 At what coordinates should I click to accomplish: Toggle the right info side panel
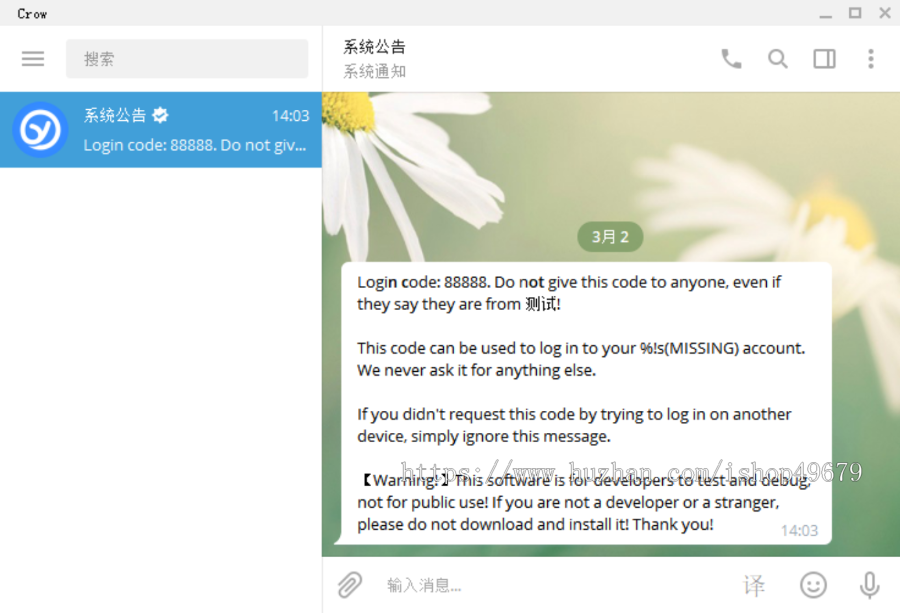pyautogui.click(x=824, y=59)
